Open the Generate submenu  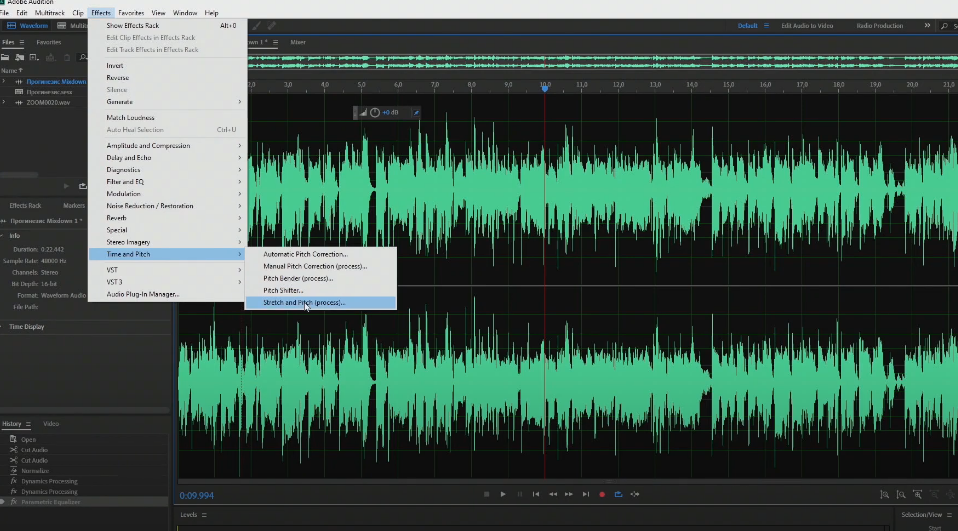[x=167, y=102]
